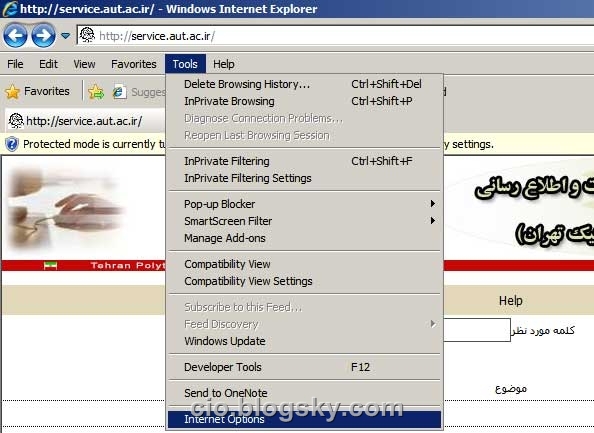Click the Forward navigation arrow button
This screenshot has width=594, height=433.
tap(43, 36)
